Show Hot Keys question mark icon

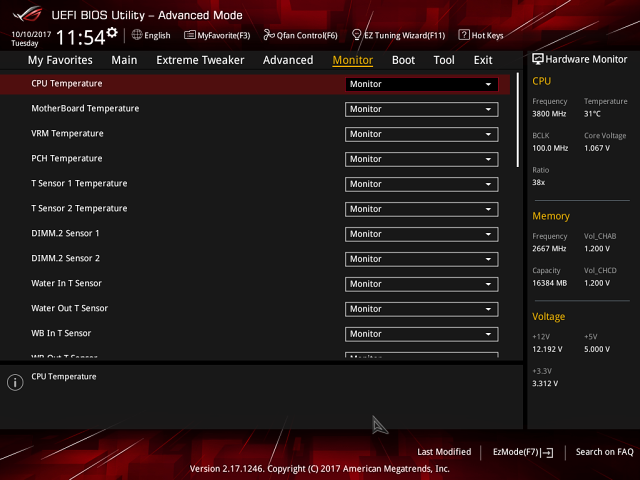coord(464,35)
